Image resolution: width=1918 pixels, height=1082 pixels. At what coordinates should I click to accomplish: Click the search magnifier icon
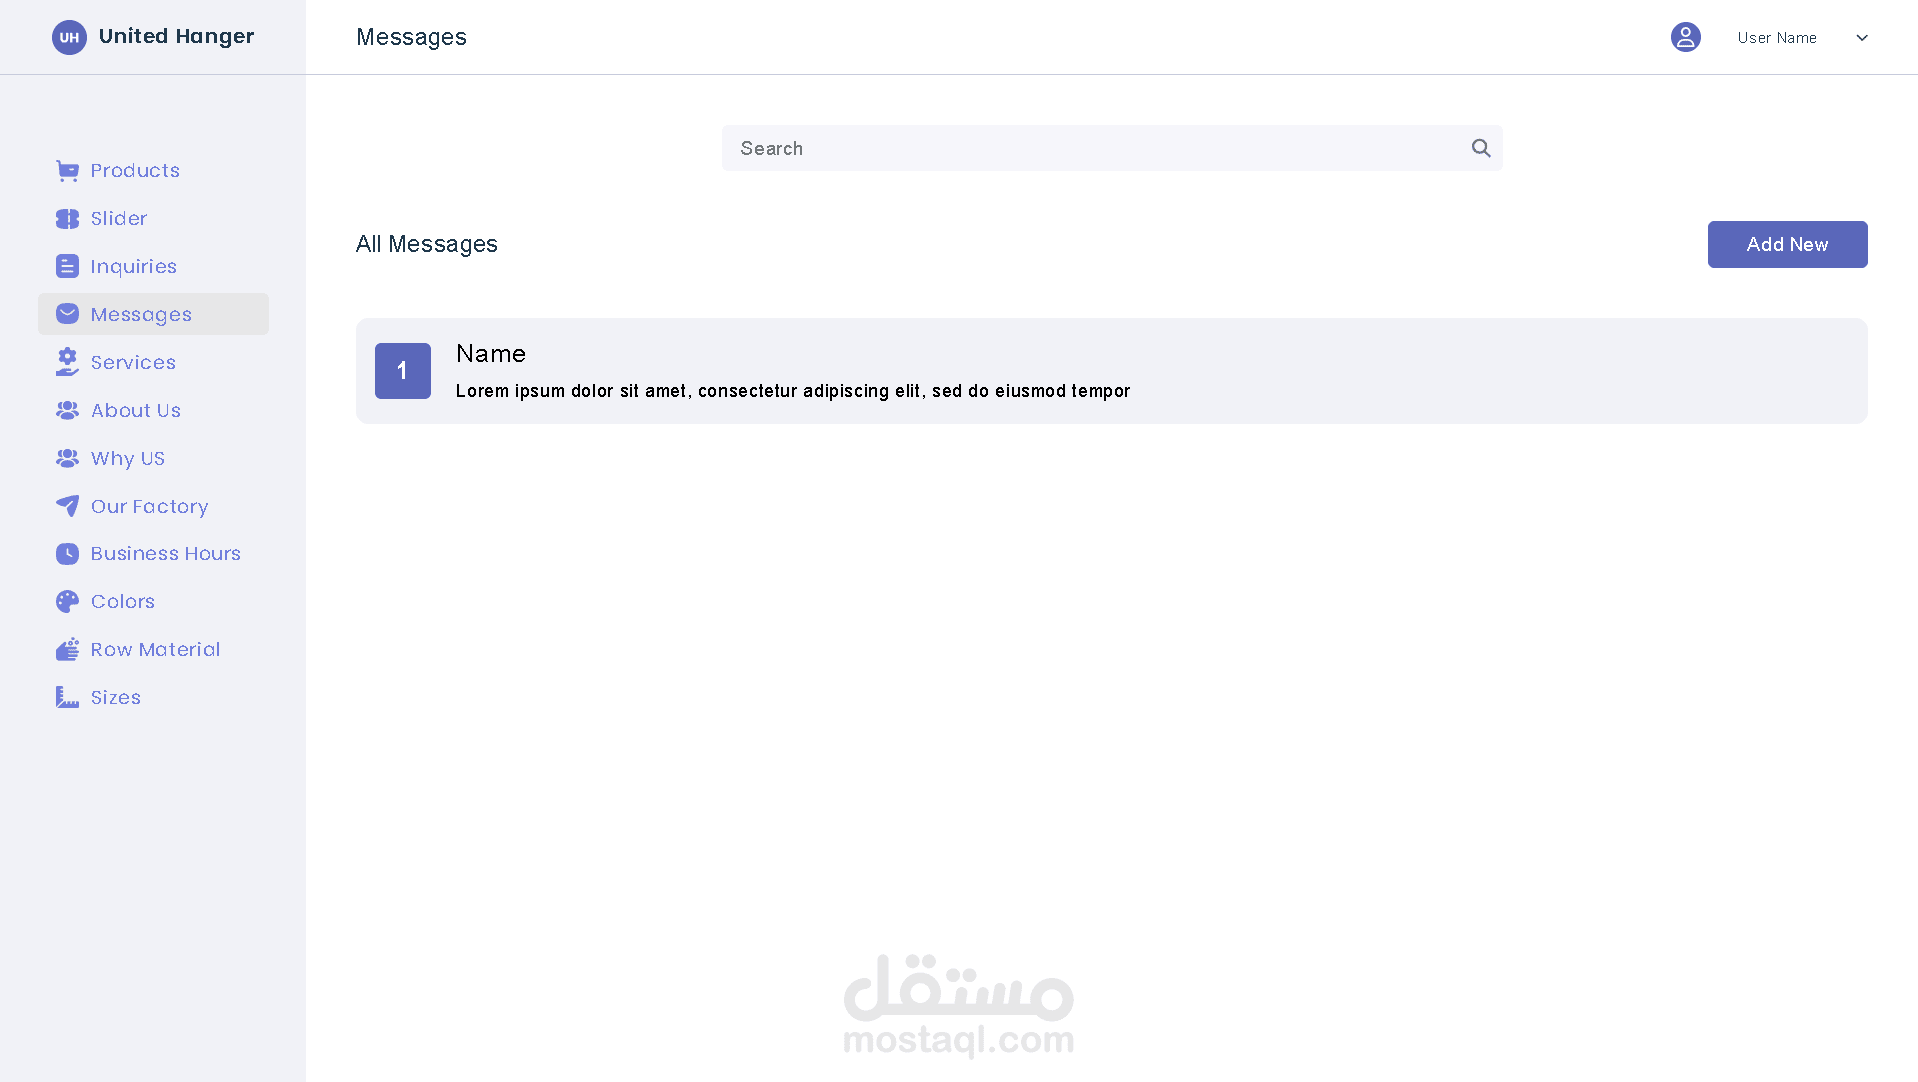tap(1481, 148)
